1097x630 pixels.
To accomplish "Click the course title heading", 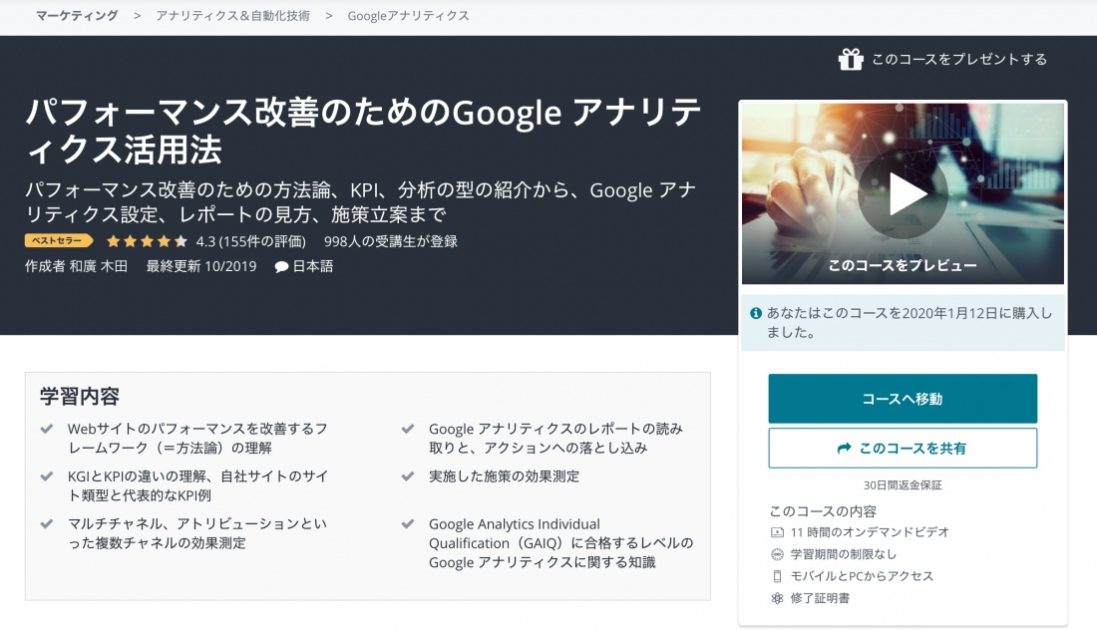I will pyautogui.click(x=363, y=131).
